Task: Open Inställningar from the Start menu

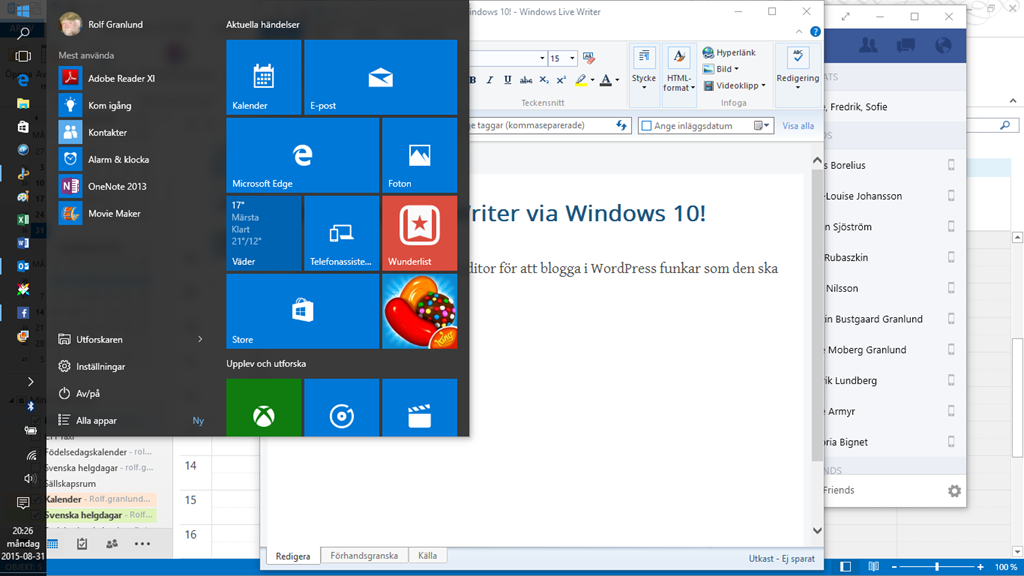Action: [x=100, y=367]
